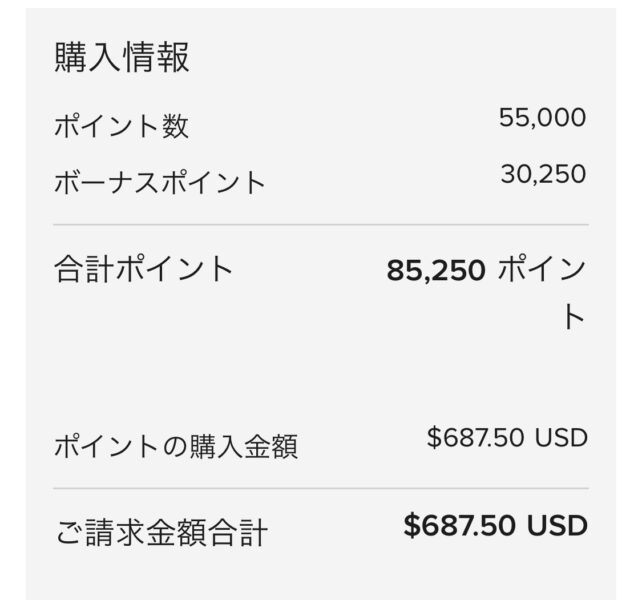Click the ポイント unit text beside 85,250
Viewport: 642px width, 600px height.
point(542,292)
